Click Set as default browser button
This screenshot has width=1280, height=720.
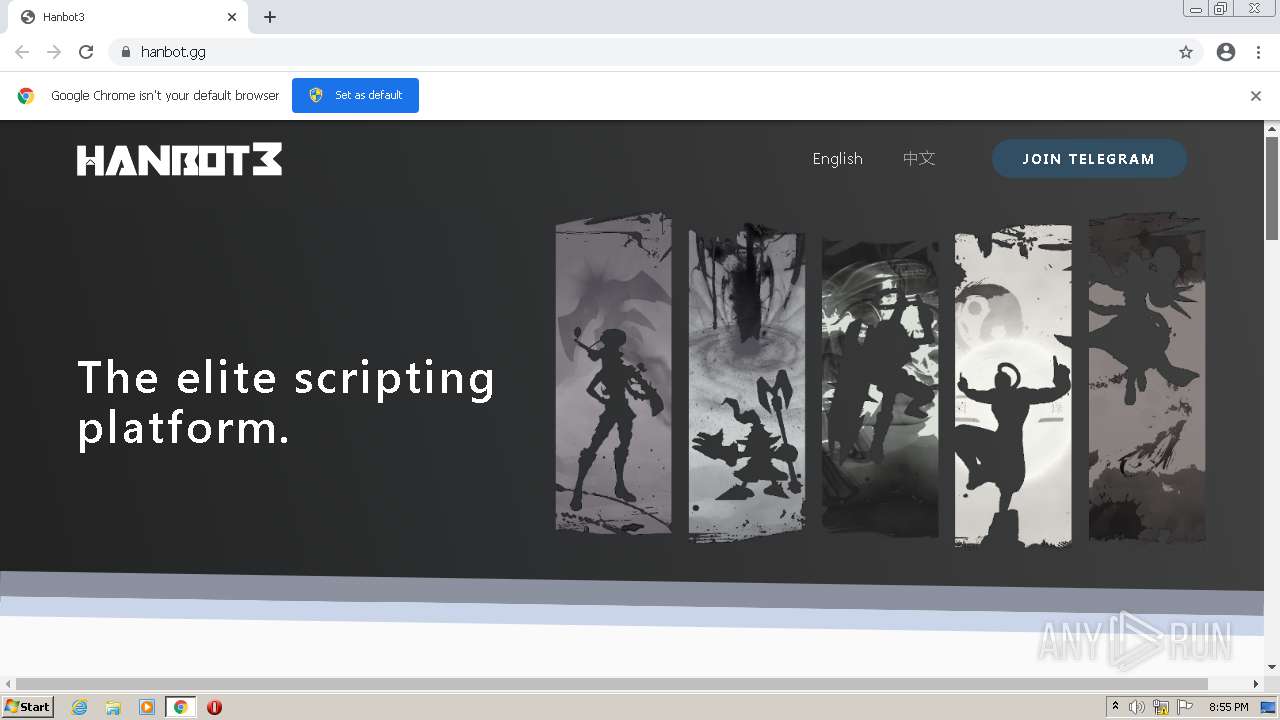coord(355,95)
